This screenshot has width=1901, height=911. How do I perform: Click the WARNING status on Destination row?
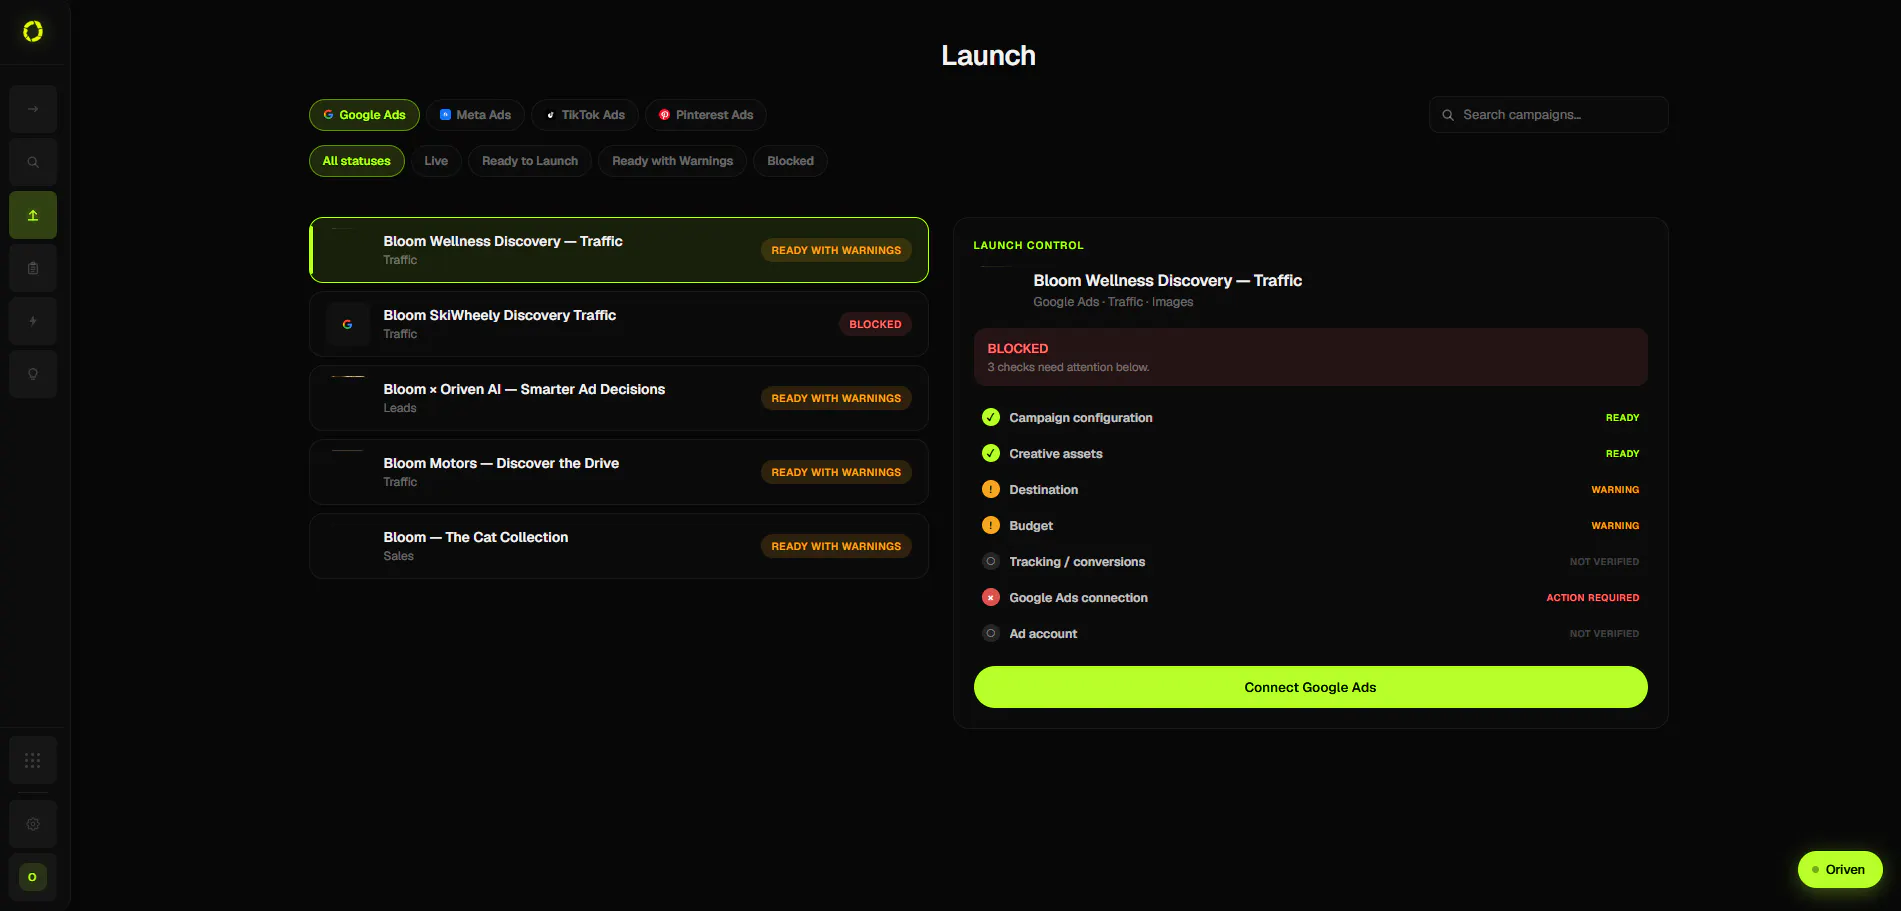[1615, 490]
